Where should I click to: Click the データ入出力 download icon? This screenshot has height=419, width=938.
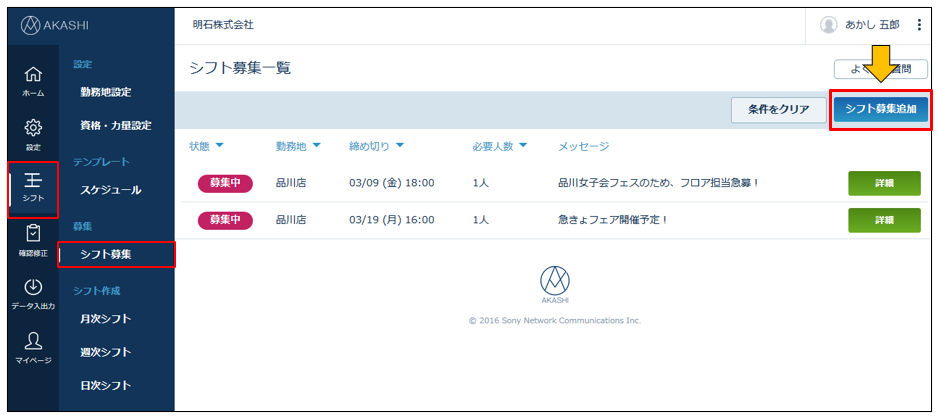point(33,292)
